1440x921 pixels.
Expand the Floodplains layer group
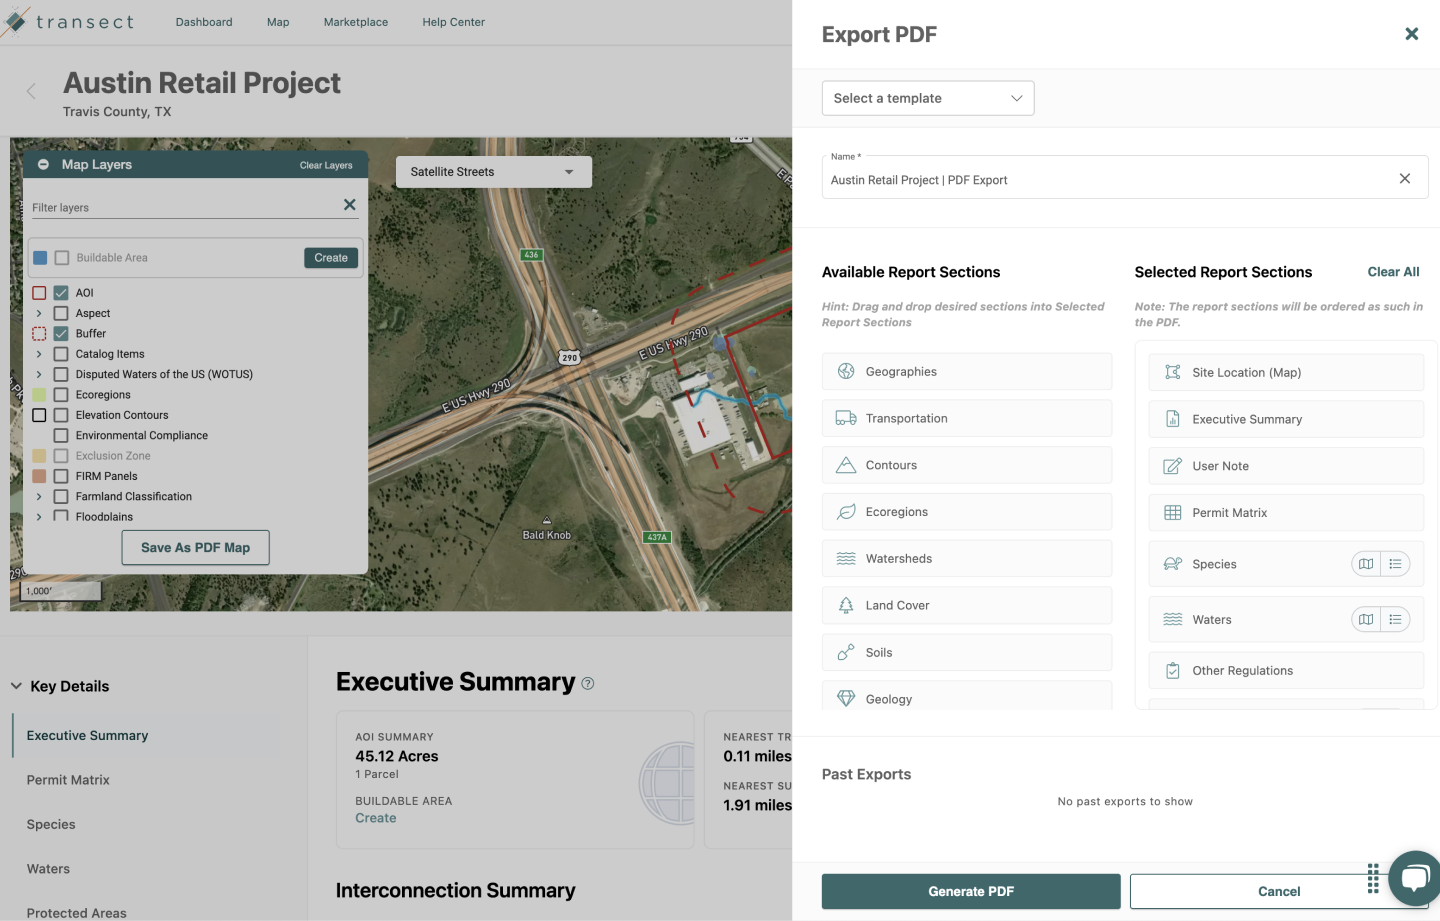coord(38,516)
